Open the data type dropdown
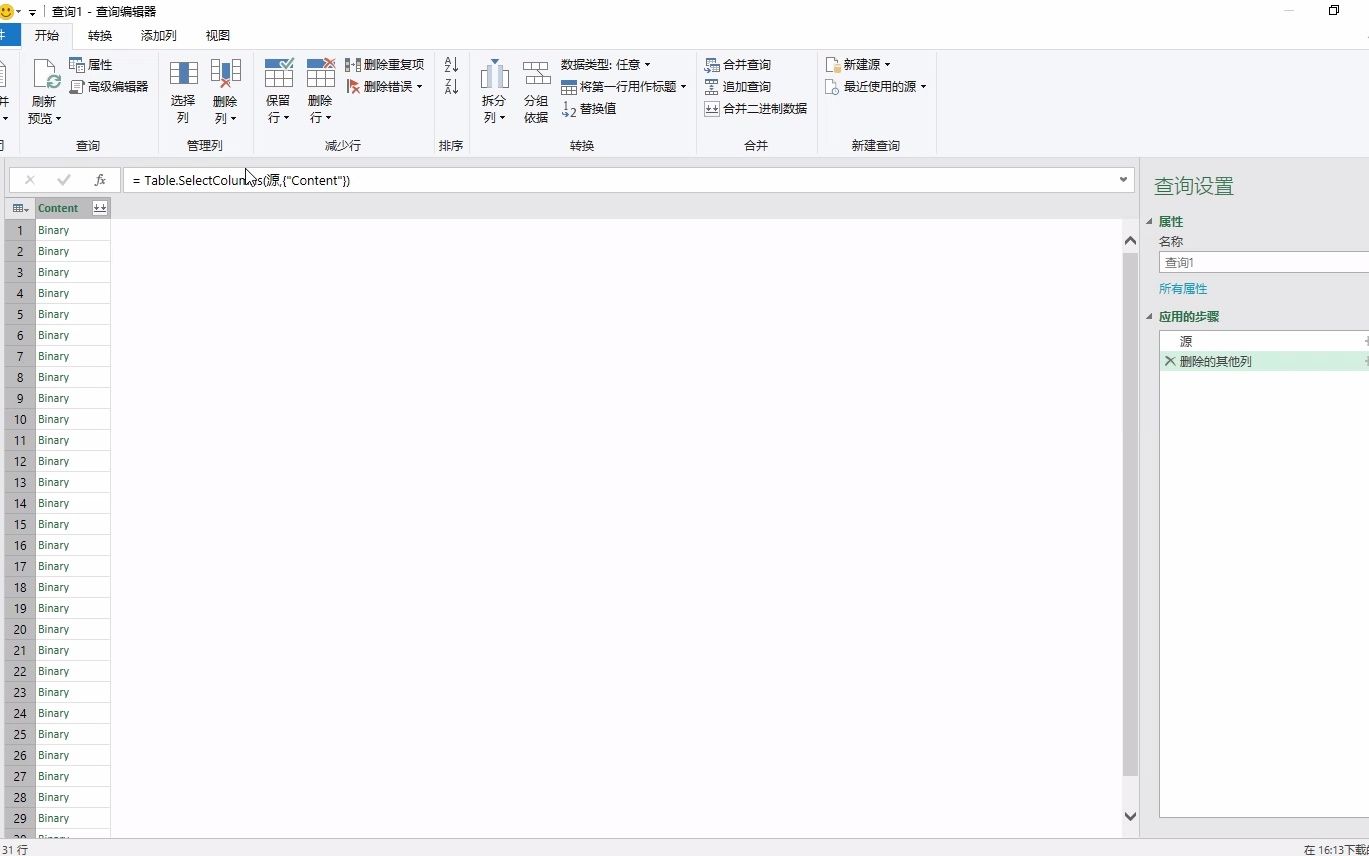 click(x=645, y=63)
